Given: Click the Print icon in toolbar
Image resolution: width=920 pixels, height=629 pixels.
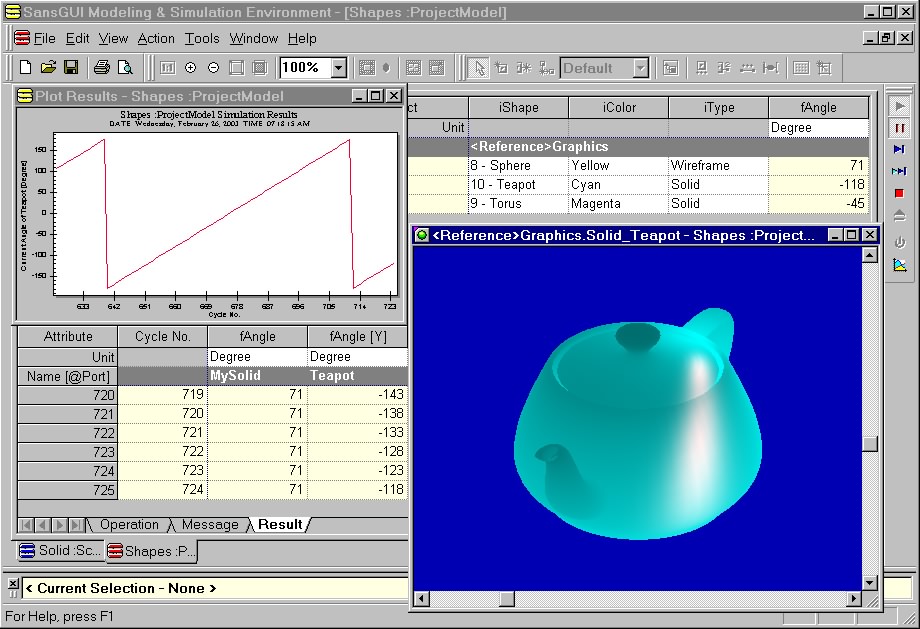Looking at the screenshot, I should [x=101, y=68].
